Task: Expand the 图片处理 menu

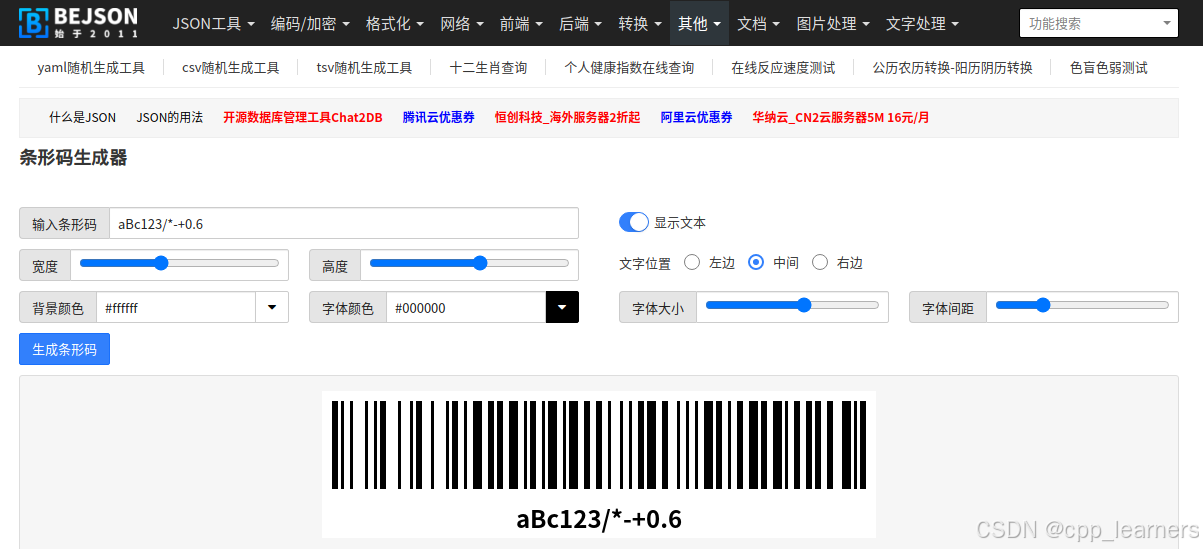Action: pyautogui.click(x=833, y=23)
